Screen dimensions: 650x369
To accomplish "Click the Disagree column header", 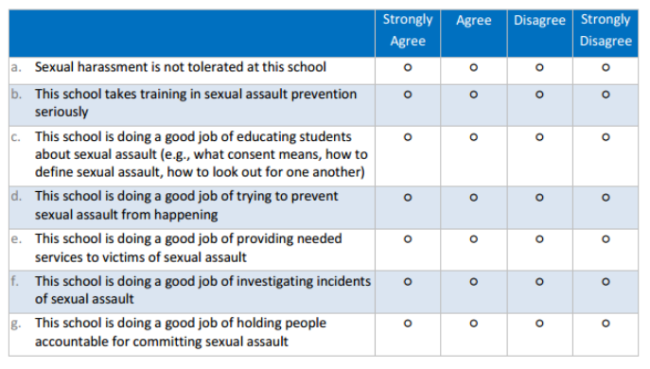I will tap(539, 20).
